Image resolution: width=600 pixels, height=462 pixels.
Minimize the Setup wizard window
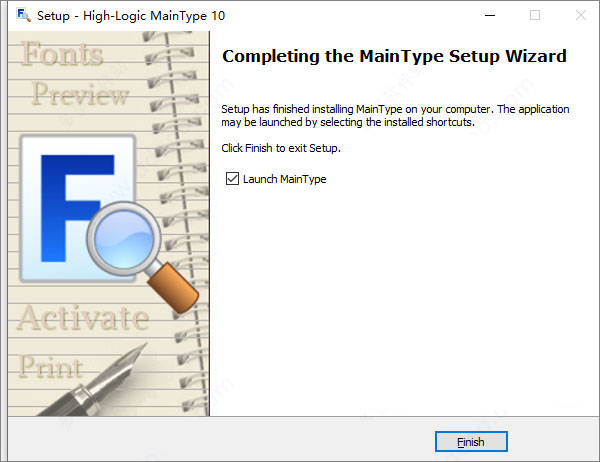[487, 15]
